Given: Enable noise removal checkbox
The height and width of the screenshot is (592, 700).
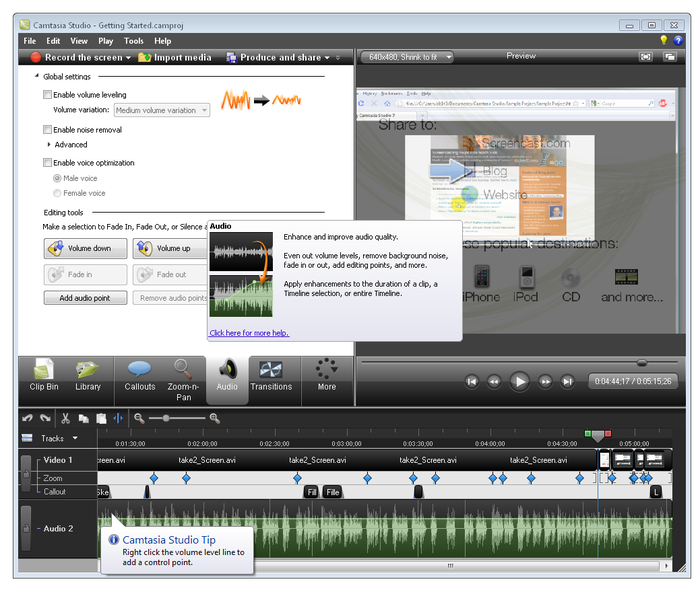Looking at the screenshot, I should coord(47,129).
